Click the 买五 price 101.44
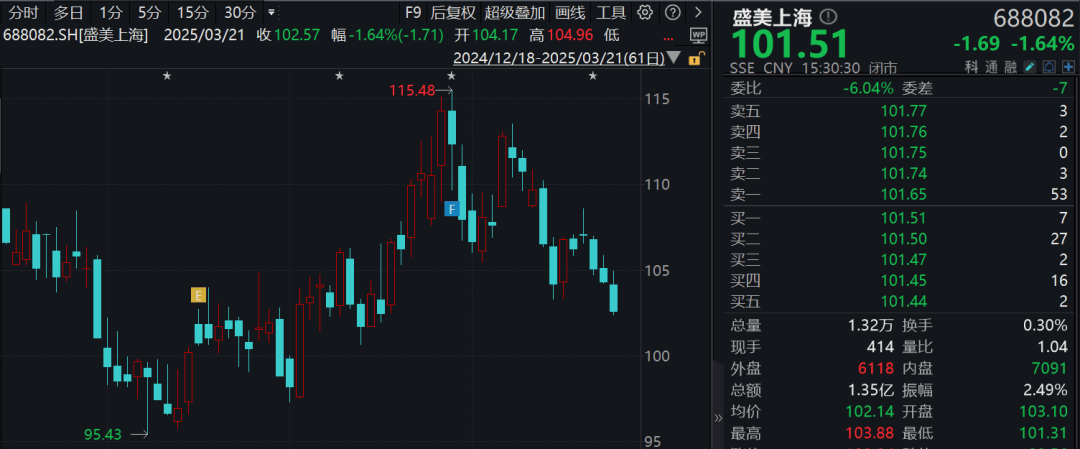This screenshot has height=449, width=1080. click(904, 301)
